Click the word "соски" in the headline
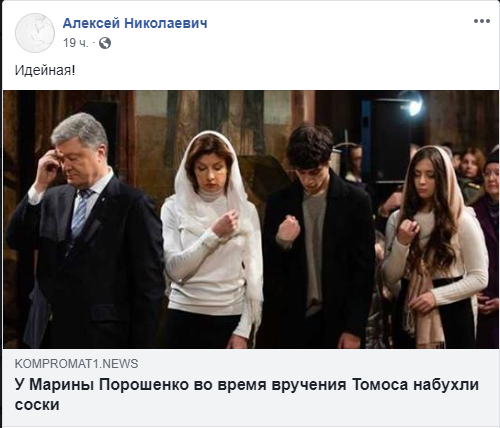Image resolution: width=500 pixels, height=428 pixels. (x=37, y=405)
